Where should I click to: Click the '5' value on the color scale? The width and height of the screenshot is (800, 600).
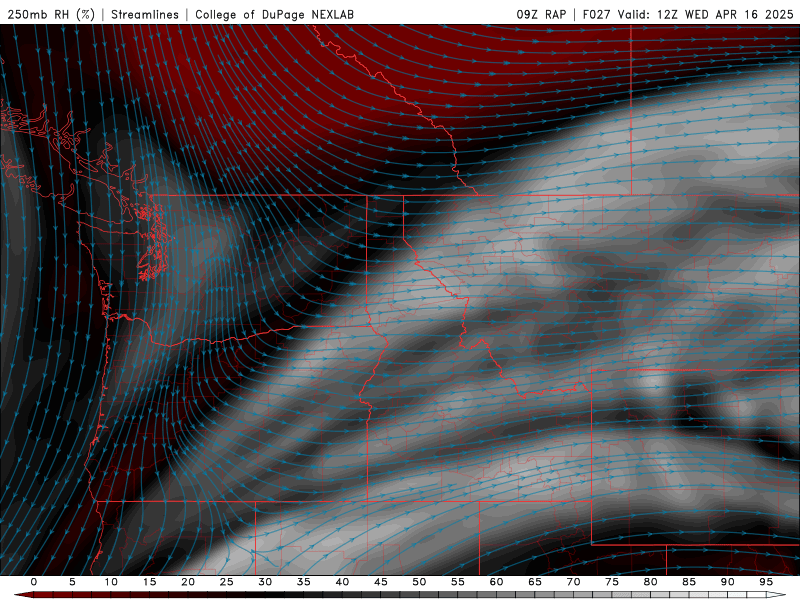(72, 582)
